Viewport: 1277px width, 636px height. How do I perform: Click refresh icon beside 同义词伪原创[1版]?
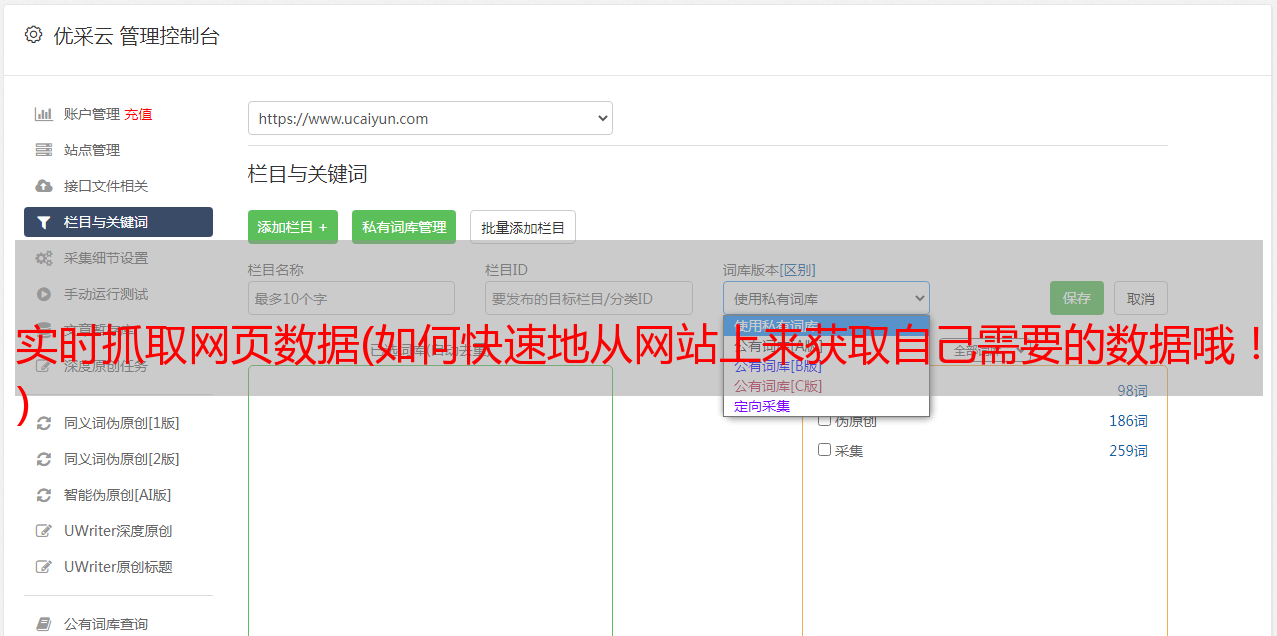44,423
